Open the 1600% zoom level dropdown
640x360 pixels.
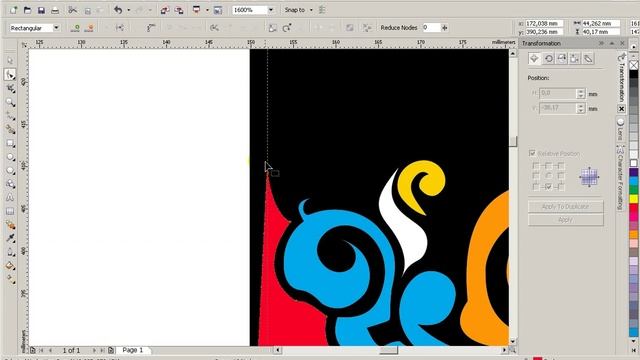(271, 10)
